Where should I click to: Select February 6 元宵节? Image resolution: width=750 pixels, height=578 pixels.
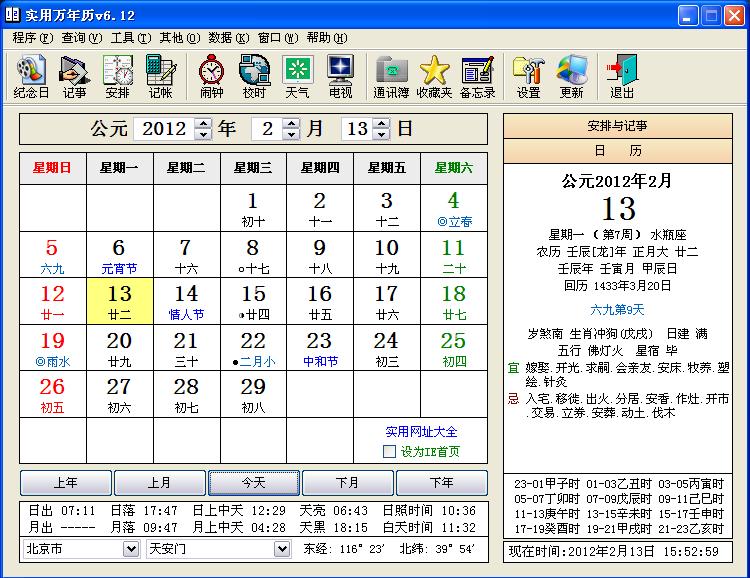point(120,255)
